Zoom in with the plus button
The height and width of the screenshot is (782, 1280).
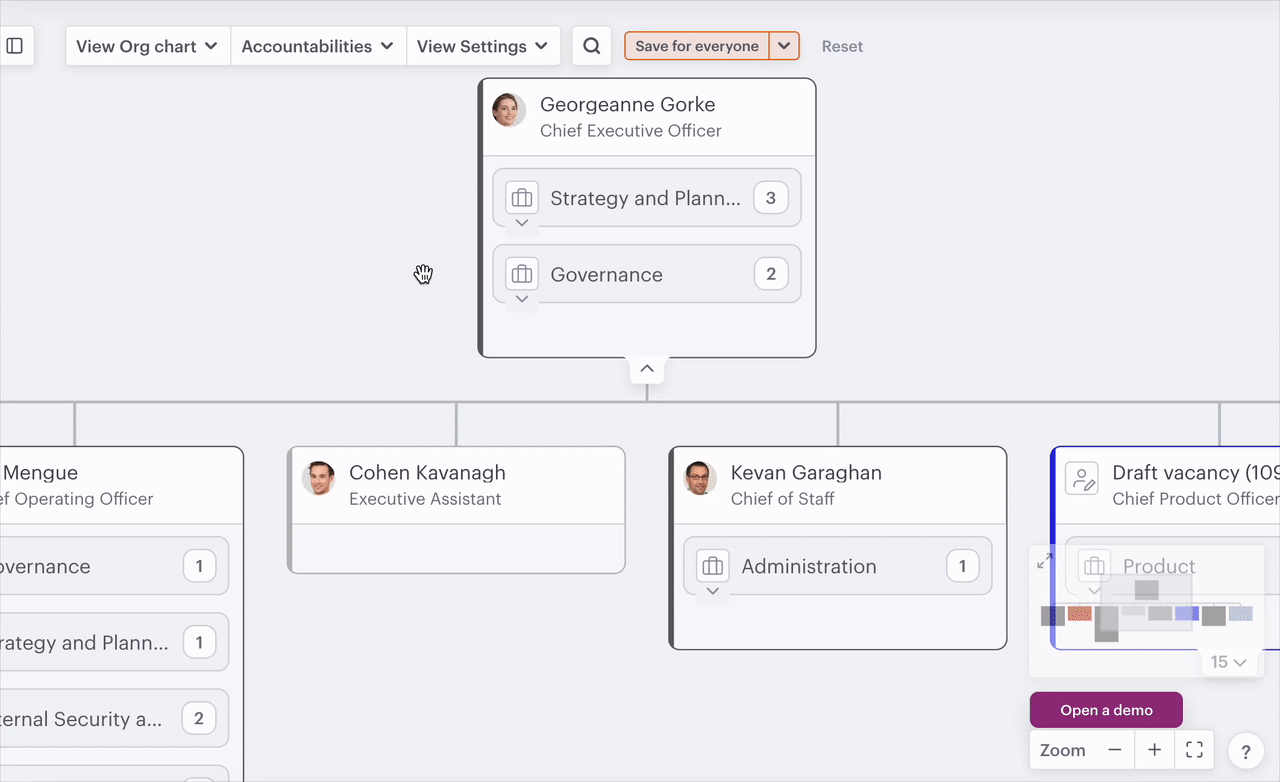pos(1154,750)
